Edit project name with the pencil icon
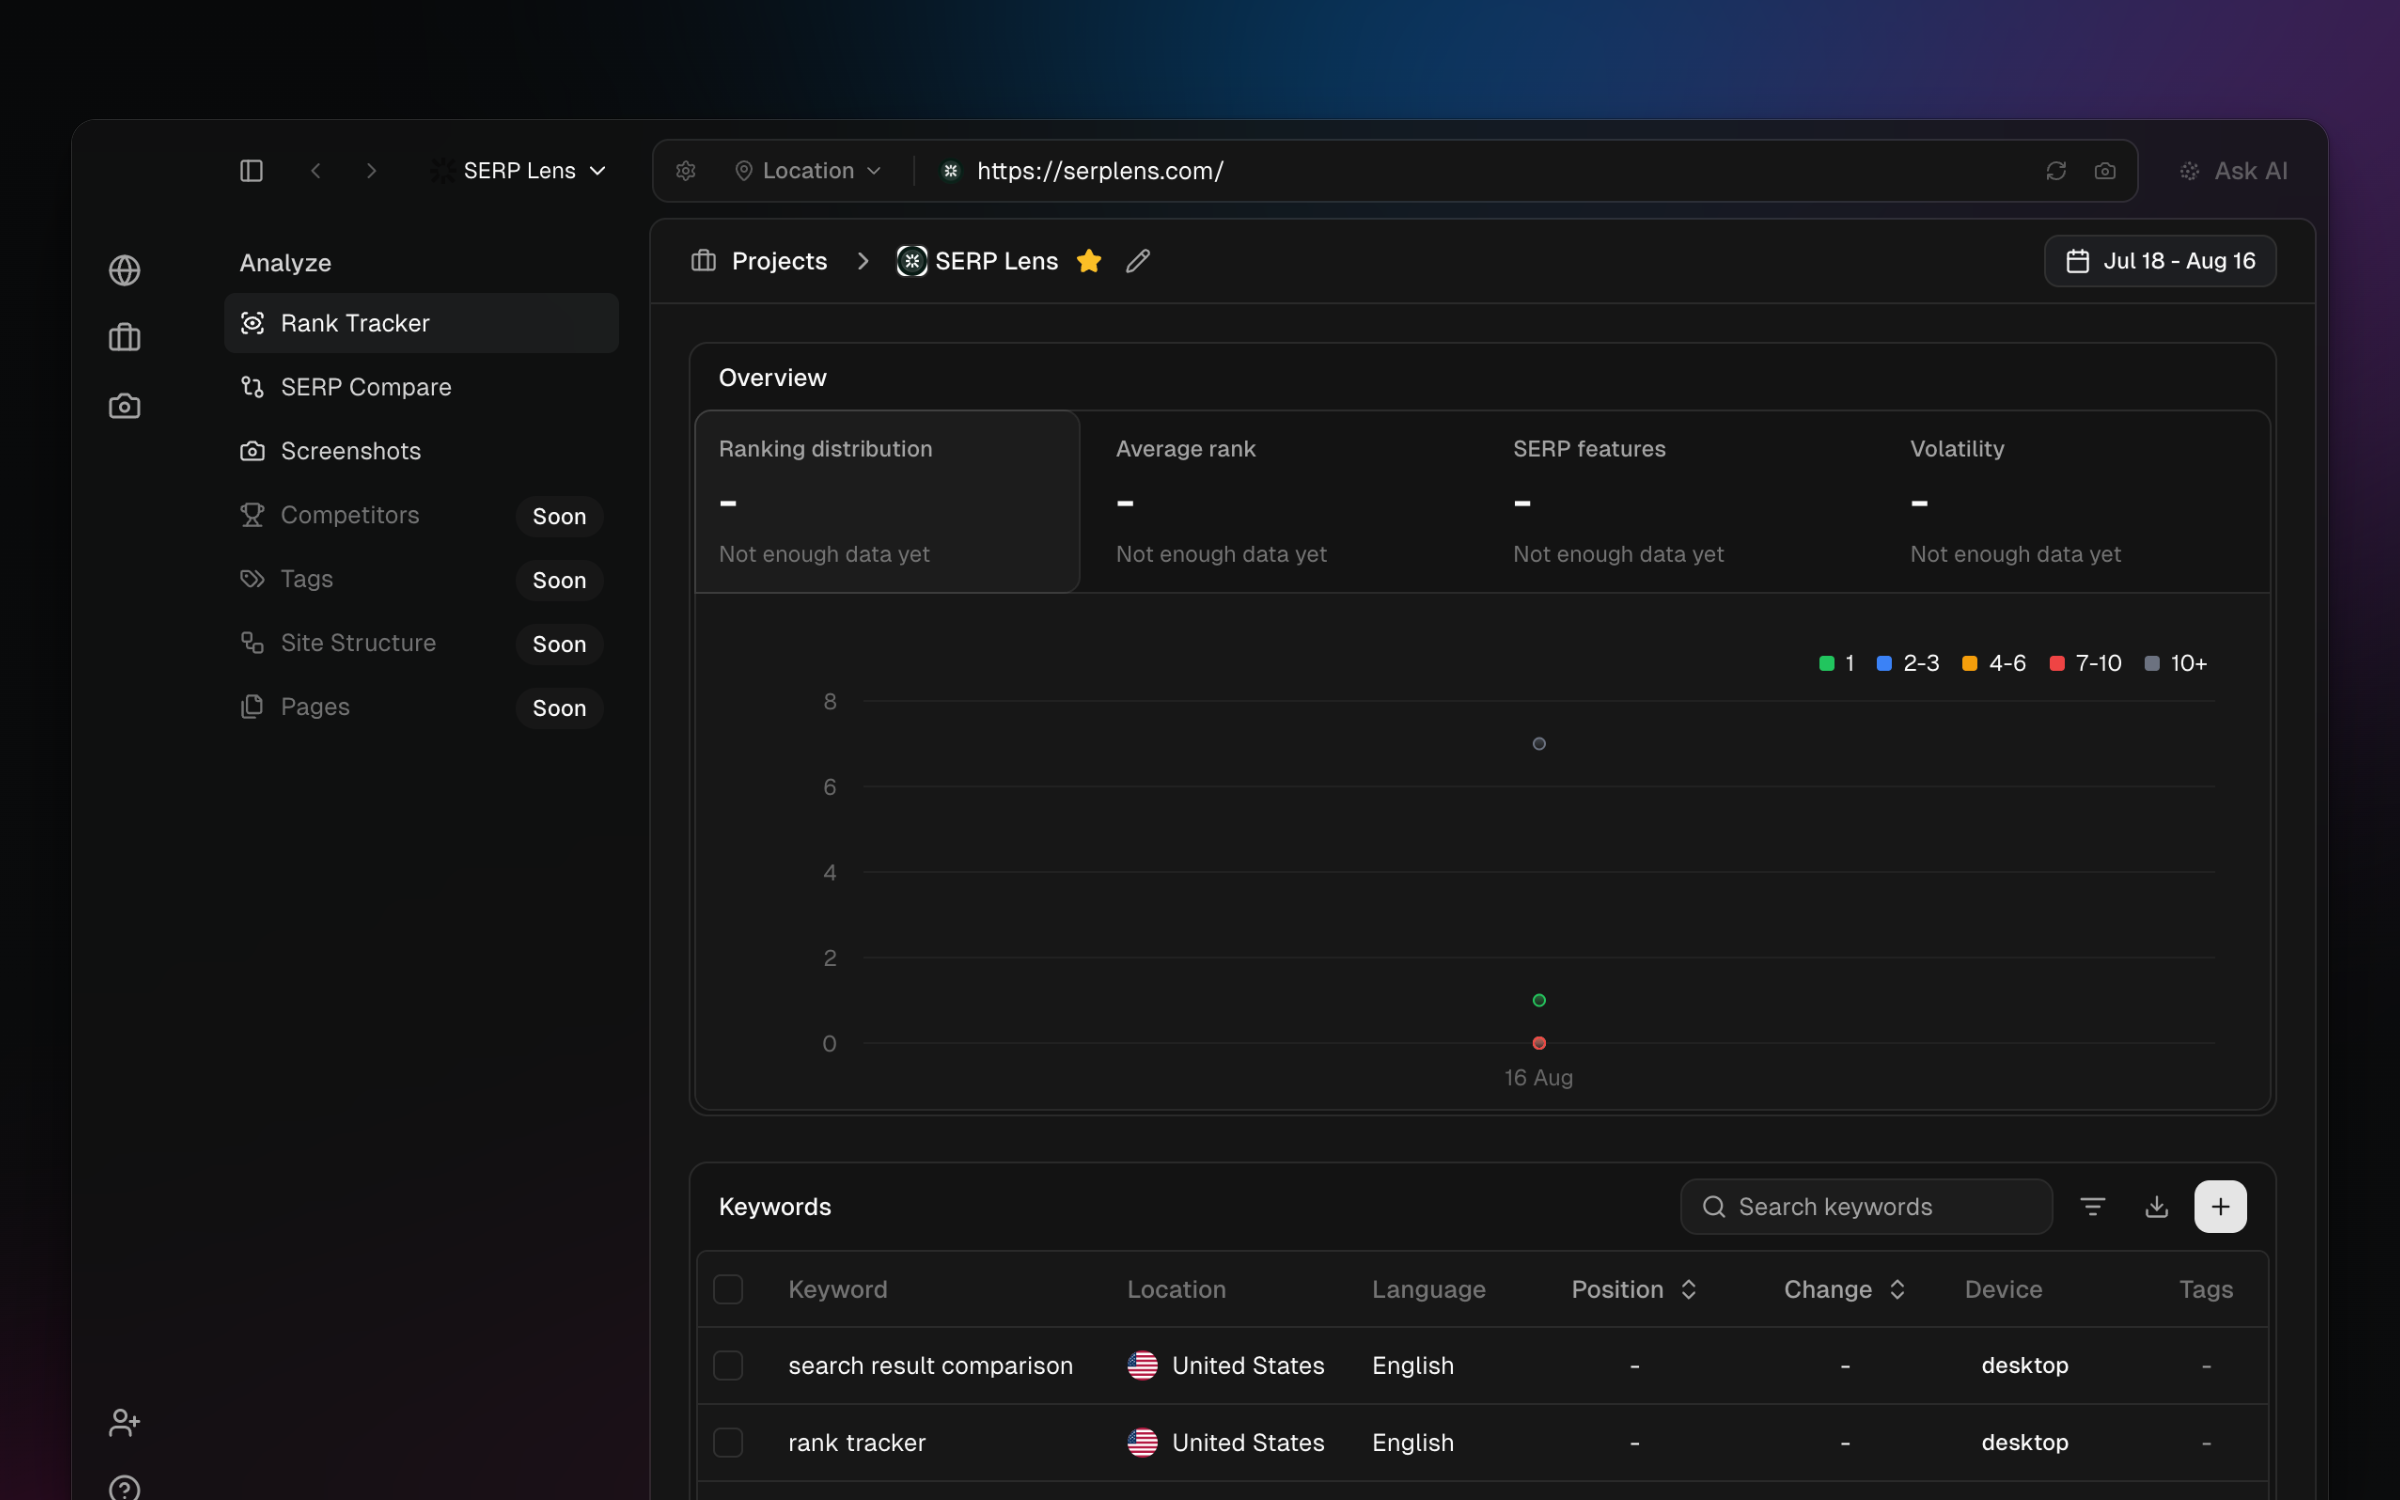2400x1500 pixels. [x=1138, y=261]
